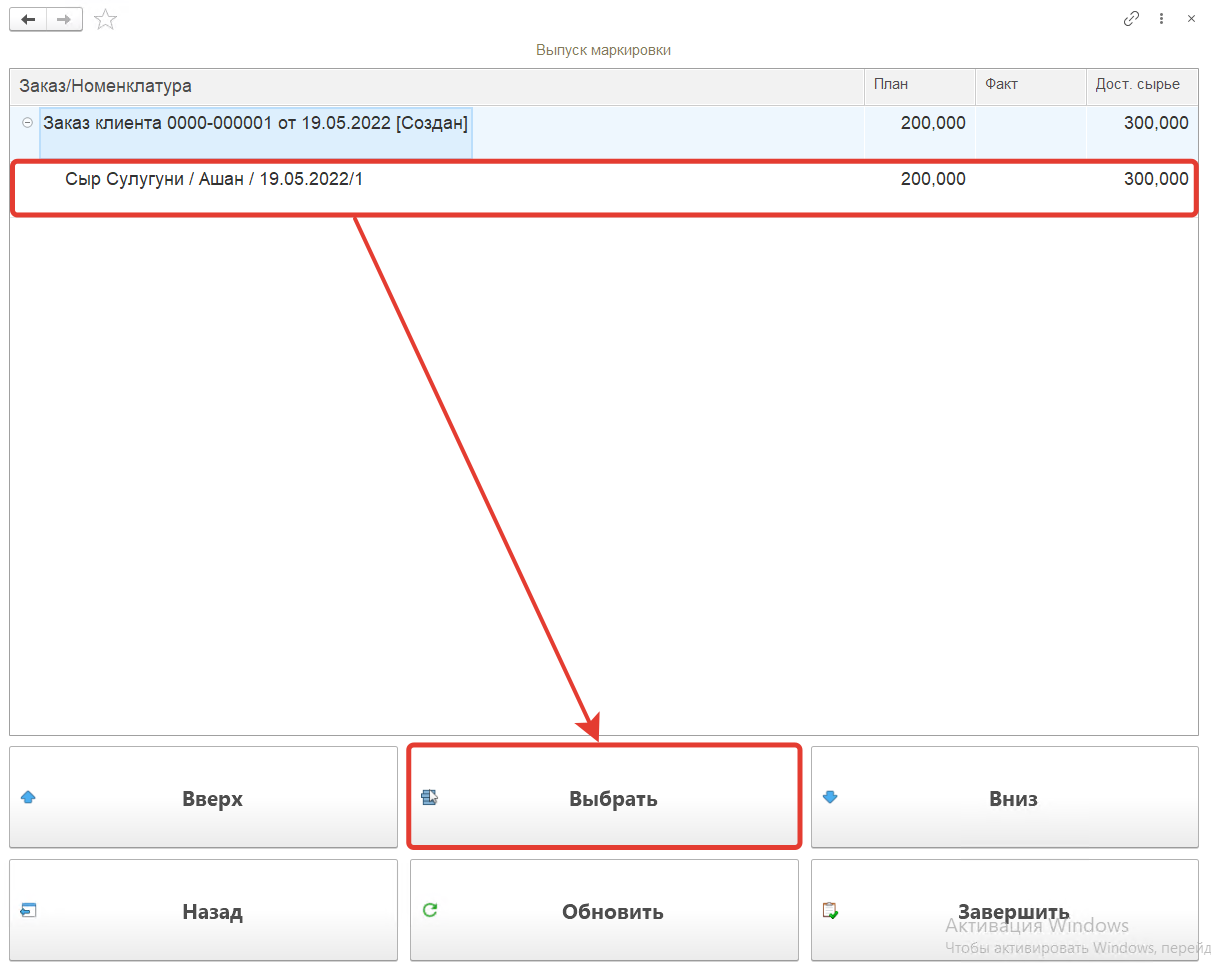This screenshot has width=1211, height=964.
Task: Copy link via the chain icon
Action: click(x=1131, y=18)
